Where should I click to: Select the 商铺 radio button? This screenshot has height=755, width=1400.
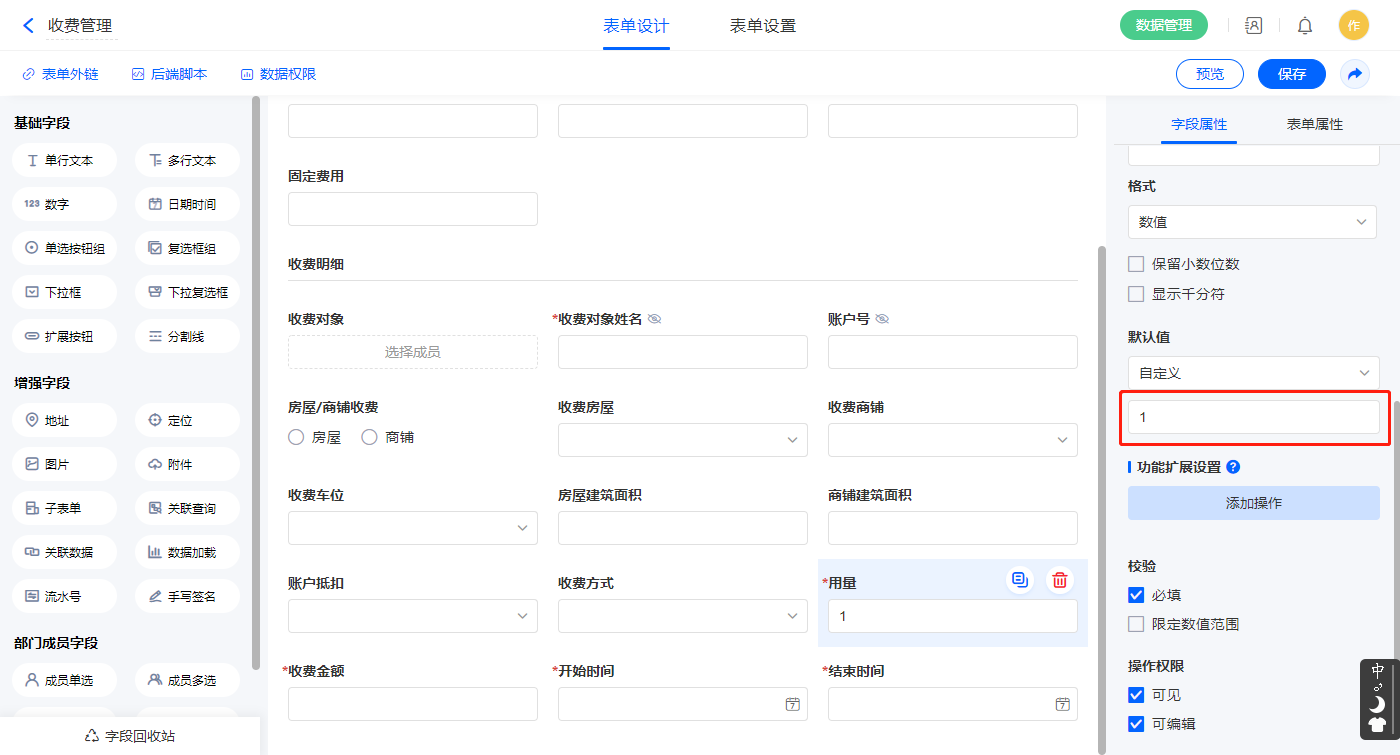369,437
